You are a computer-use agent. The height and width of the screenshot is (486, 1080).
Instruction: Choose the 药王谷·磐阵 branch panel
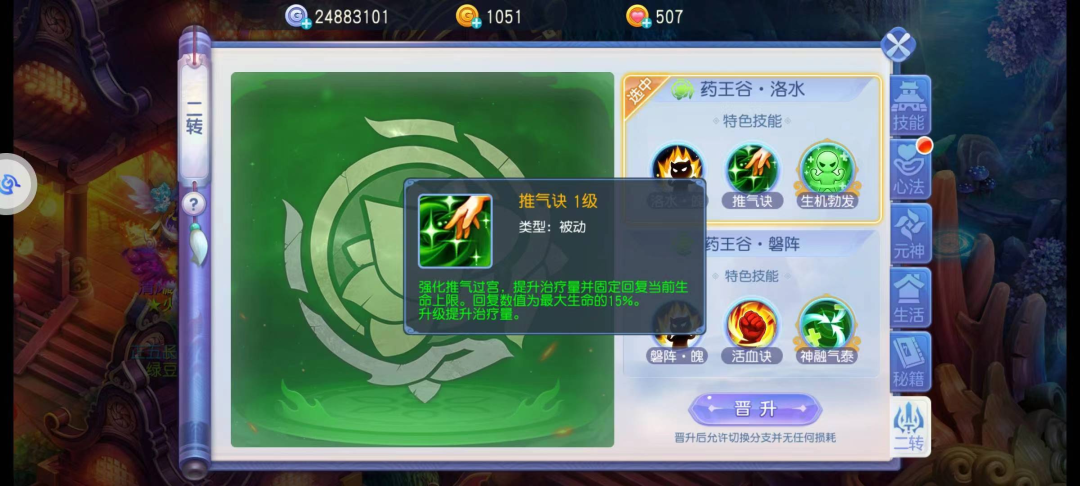click(752, 303)
